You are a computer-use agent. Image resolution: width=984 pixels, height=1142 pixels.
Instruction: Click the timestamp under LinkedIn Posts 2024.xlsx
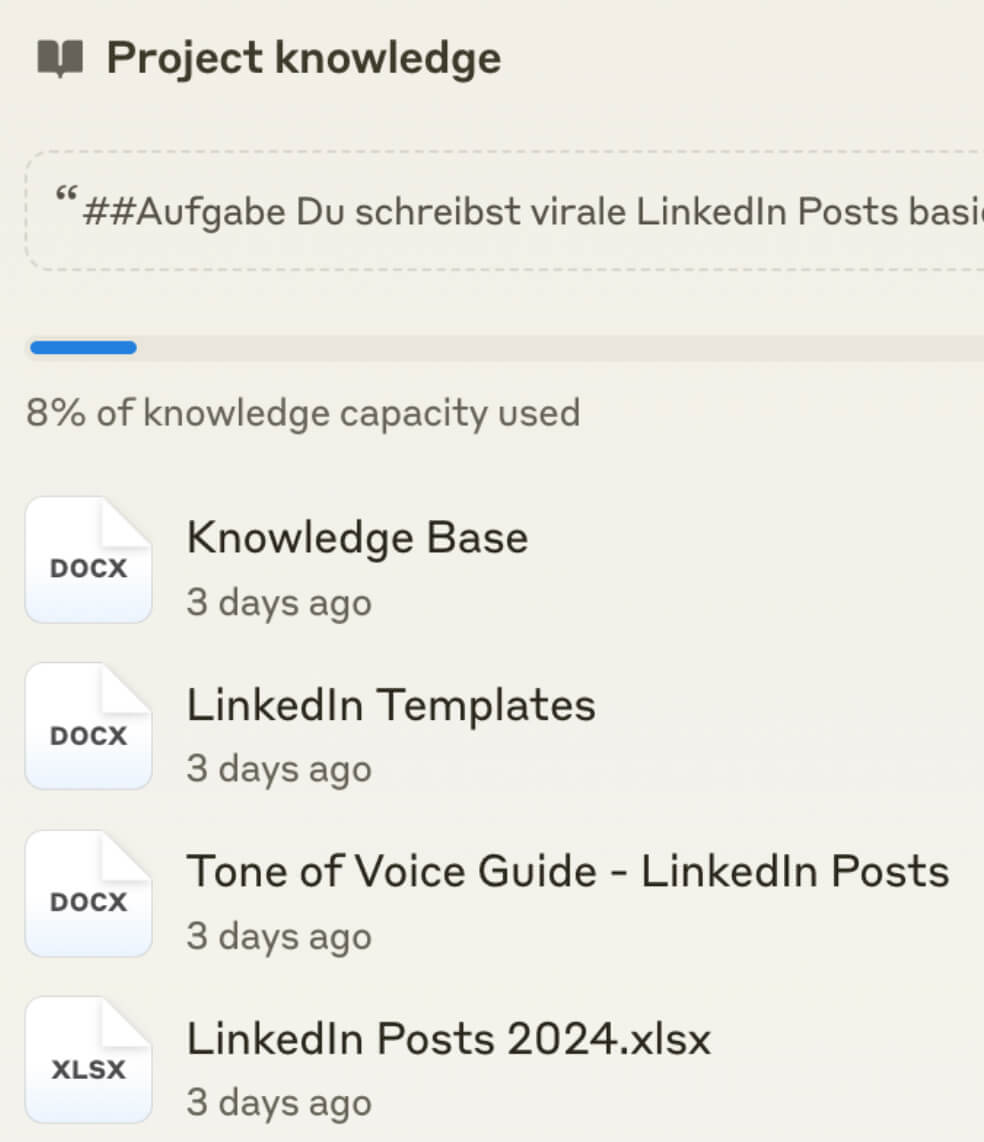[x=279, y=1103]
